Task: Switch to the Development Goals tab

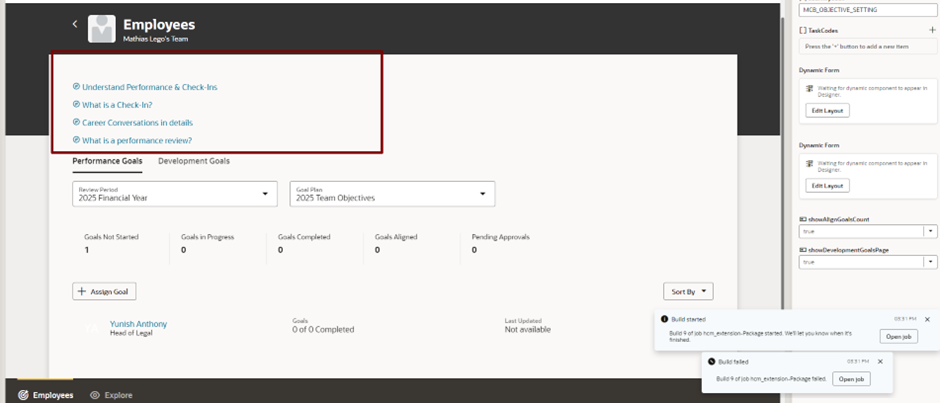Action: click(x=194, y=161)
